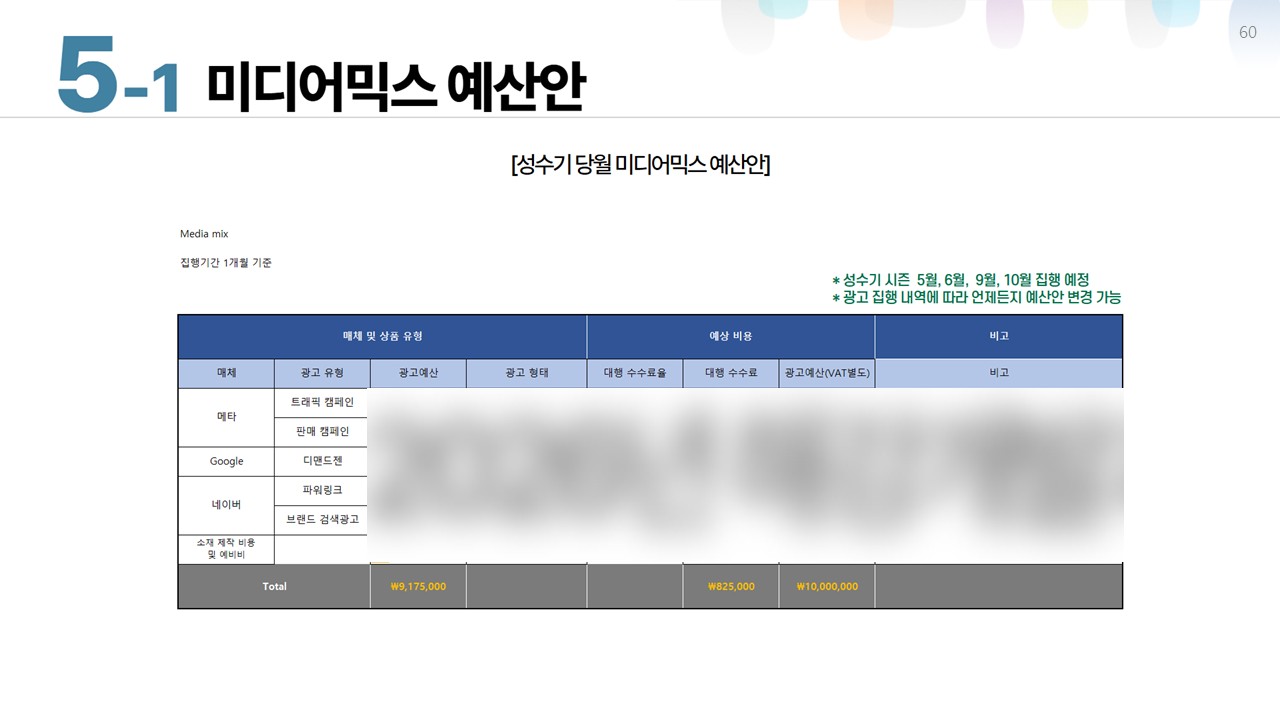The width and height of the screenshot is (1280, 720).
Task: Click the page number 60
Action: click(1247, 32)
